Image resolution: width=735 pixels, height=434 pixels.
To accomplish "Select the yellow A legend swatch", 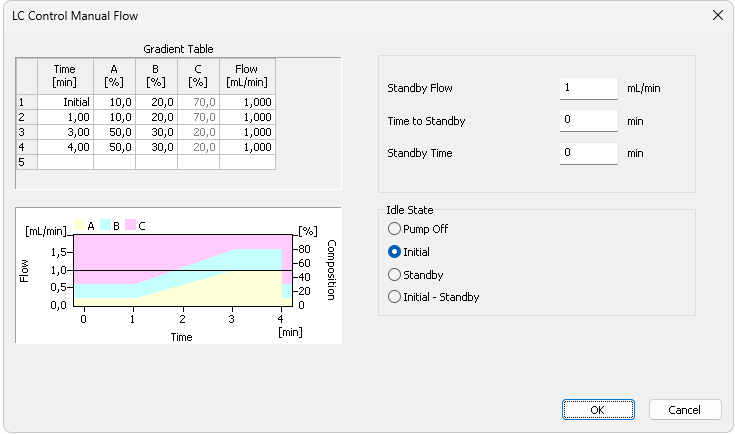I will click(x=79, y=225).
